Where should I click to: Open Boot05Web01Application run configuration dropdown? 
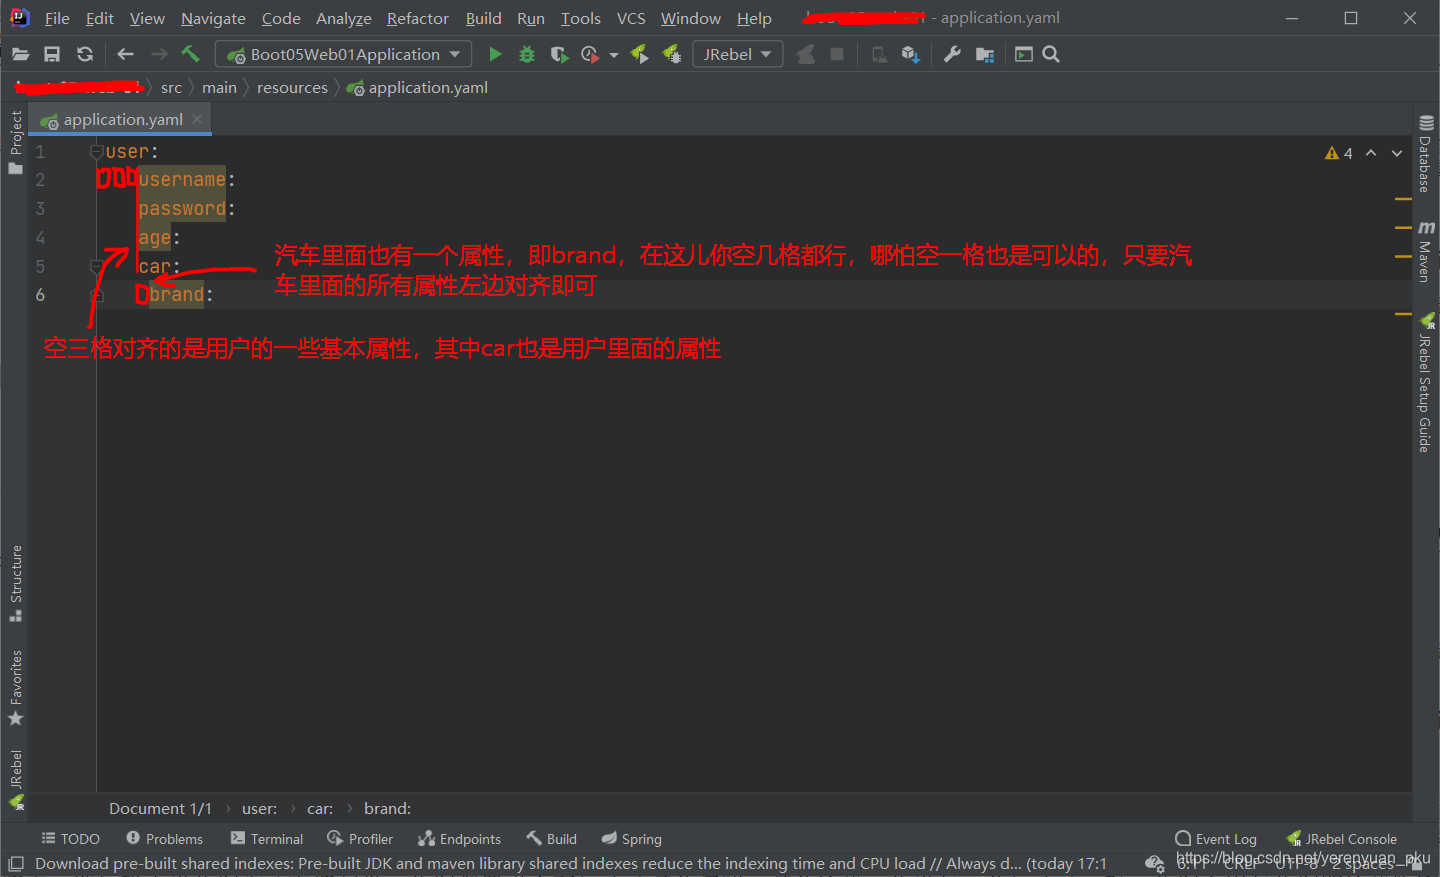344,54
